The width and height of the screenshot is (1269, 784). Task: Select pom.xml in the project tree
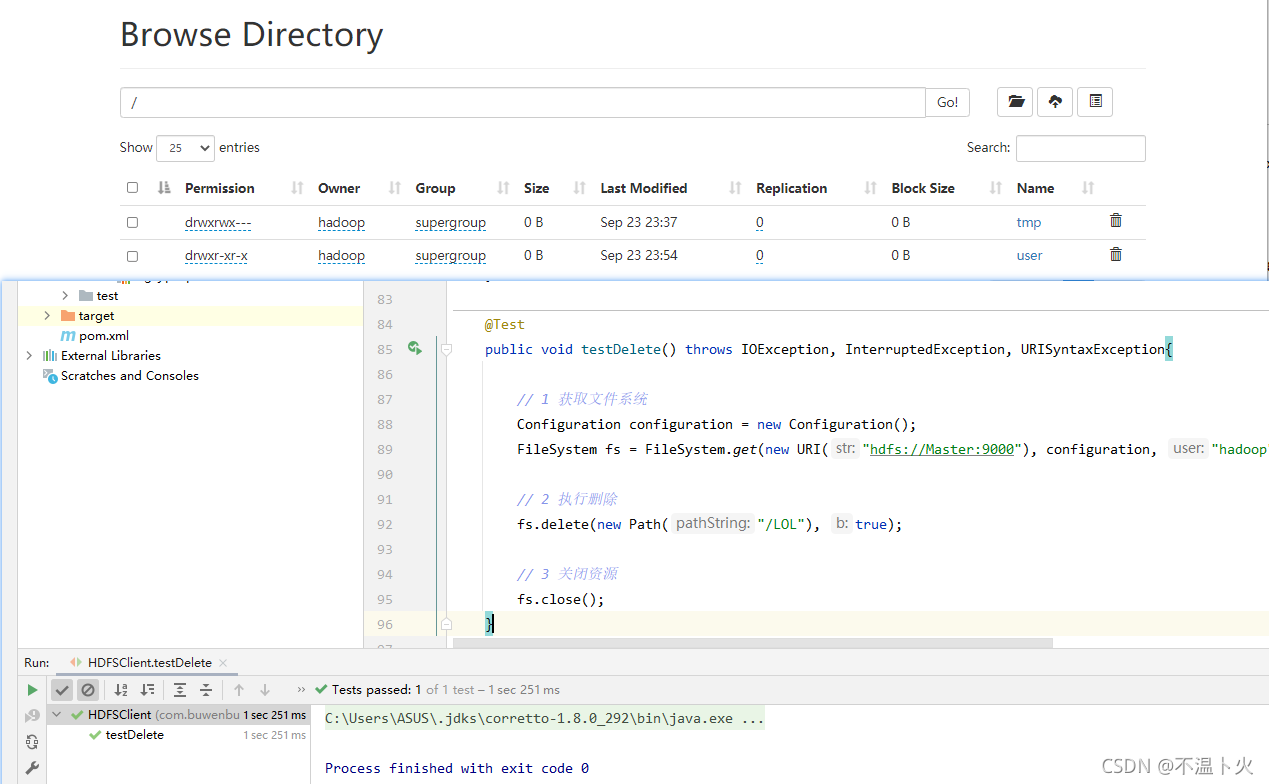click(104, 336)
